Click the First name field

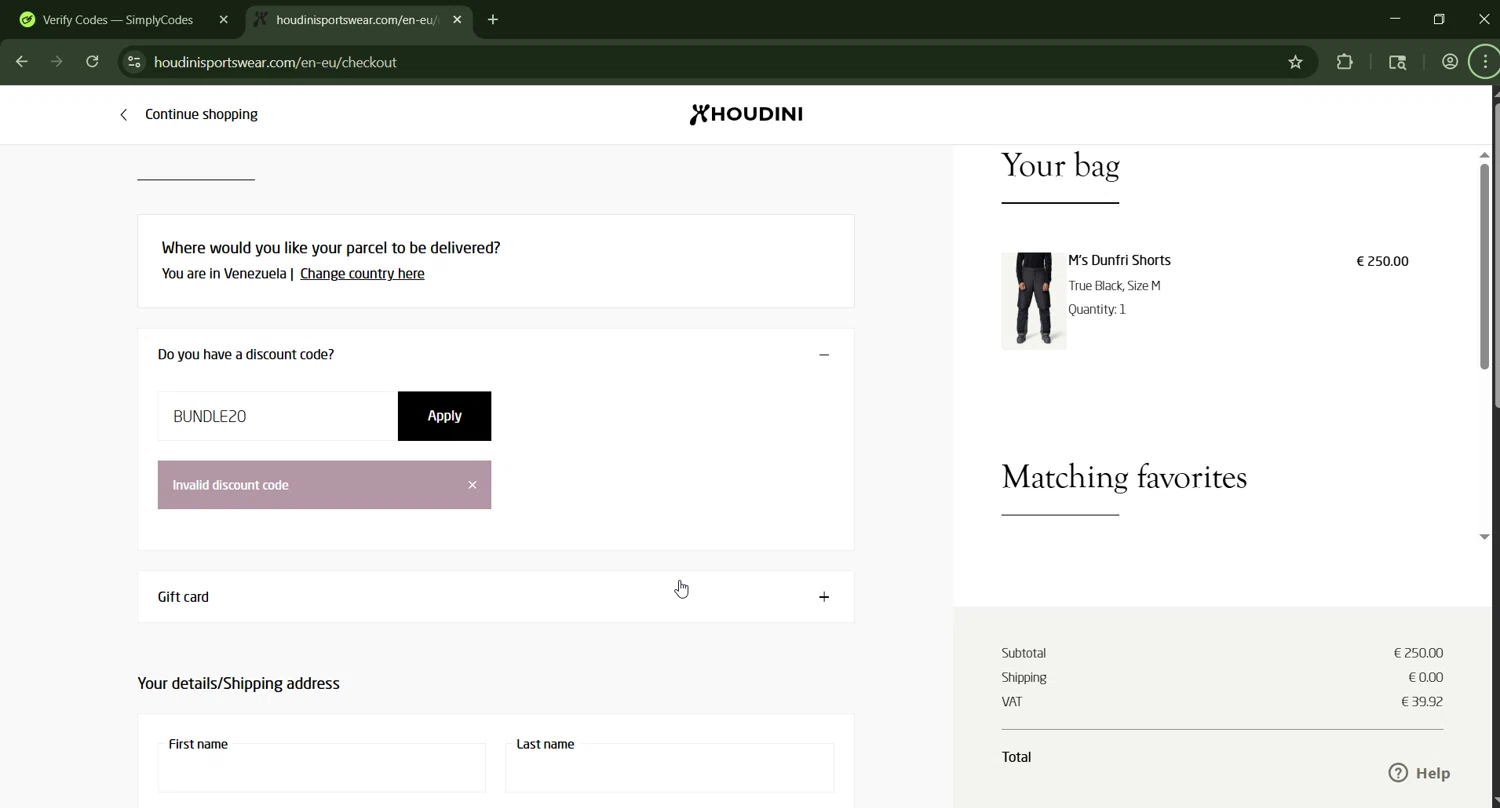[322, 768]
